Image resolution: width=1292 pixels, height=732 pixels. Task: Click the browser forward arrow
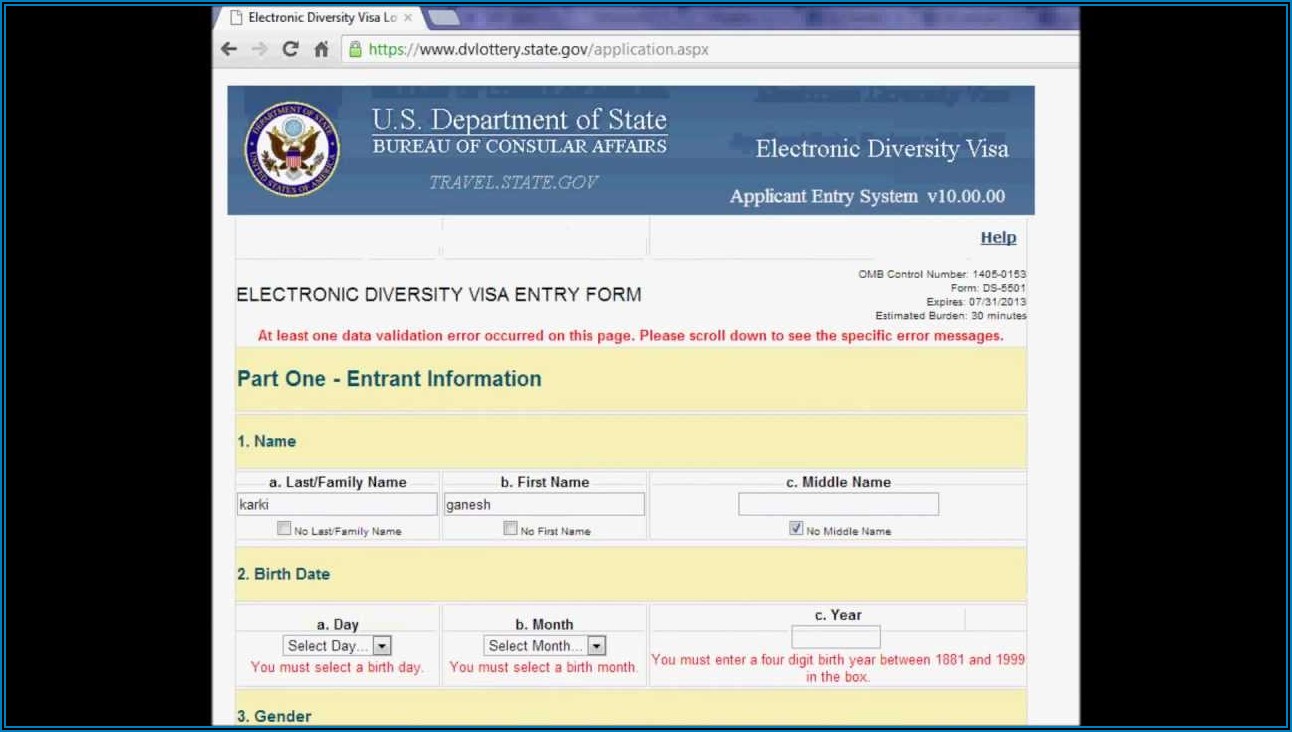click(259, 49)
